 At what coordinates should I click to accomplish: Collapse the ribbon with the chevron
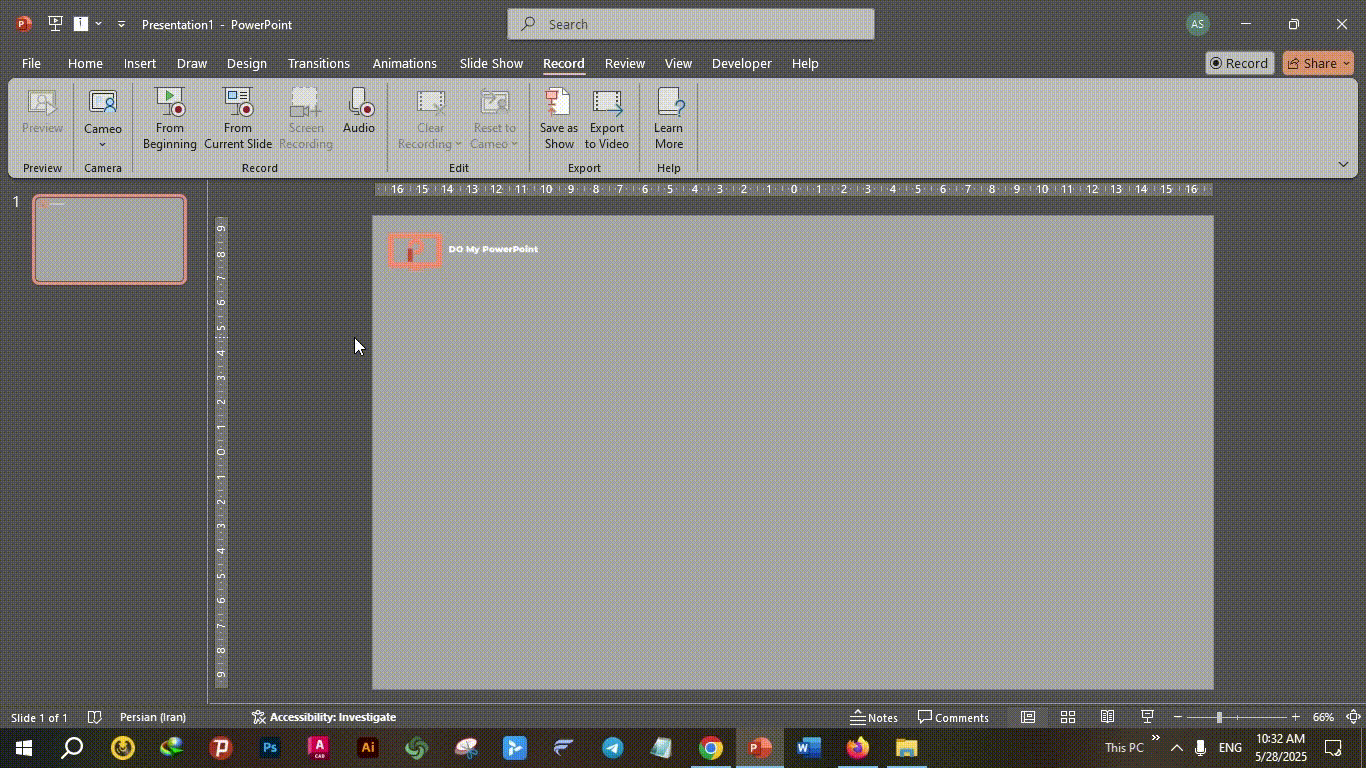(x=1344, y=163)
